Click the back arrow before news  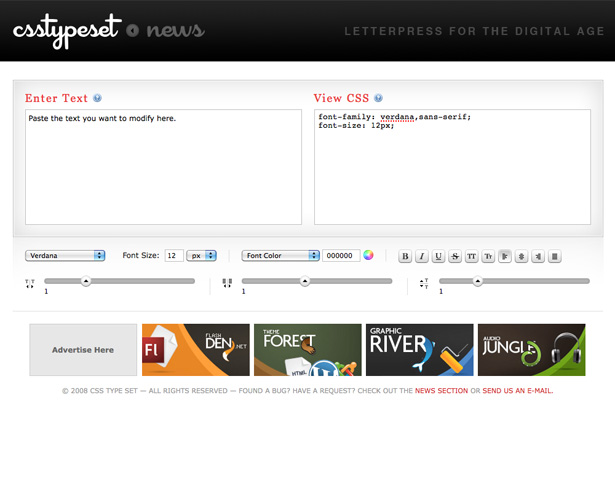(133, 30)
